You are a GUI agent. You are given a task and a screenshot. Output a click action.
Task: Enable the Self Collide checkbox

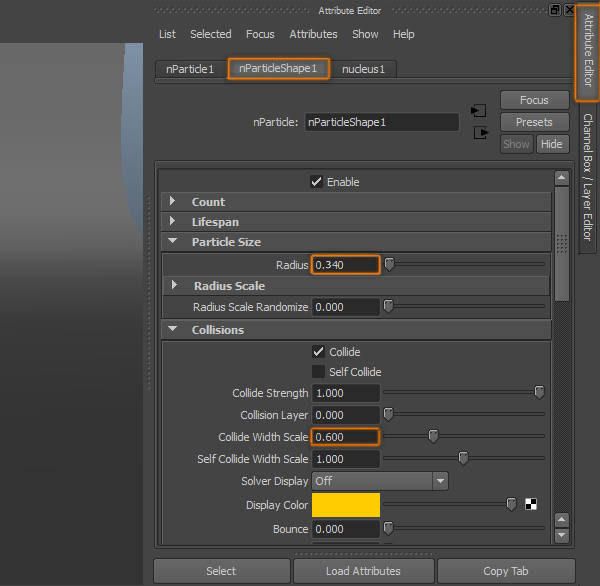point(318,372)
